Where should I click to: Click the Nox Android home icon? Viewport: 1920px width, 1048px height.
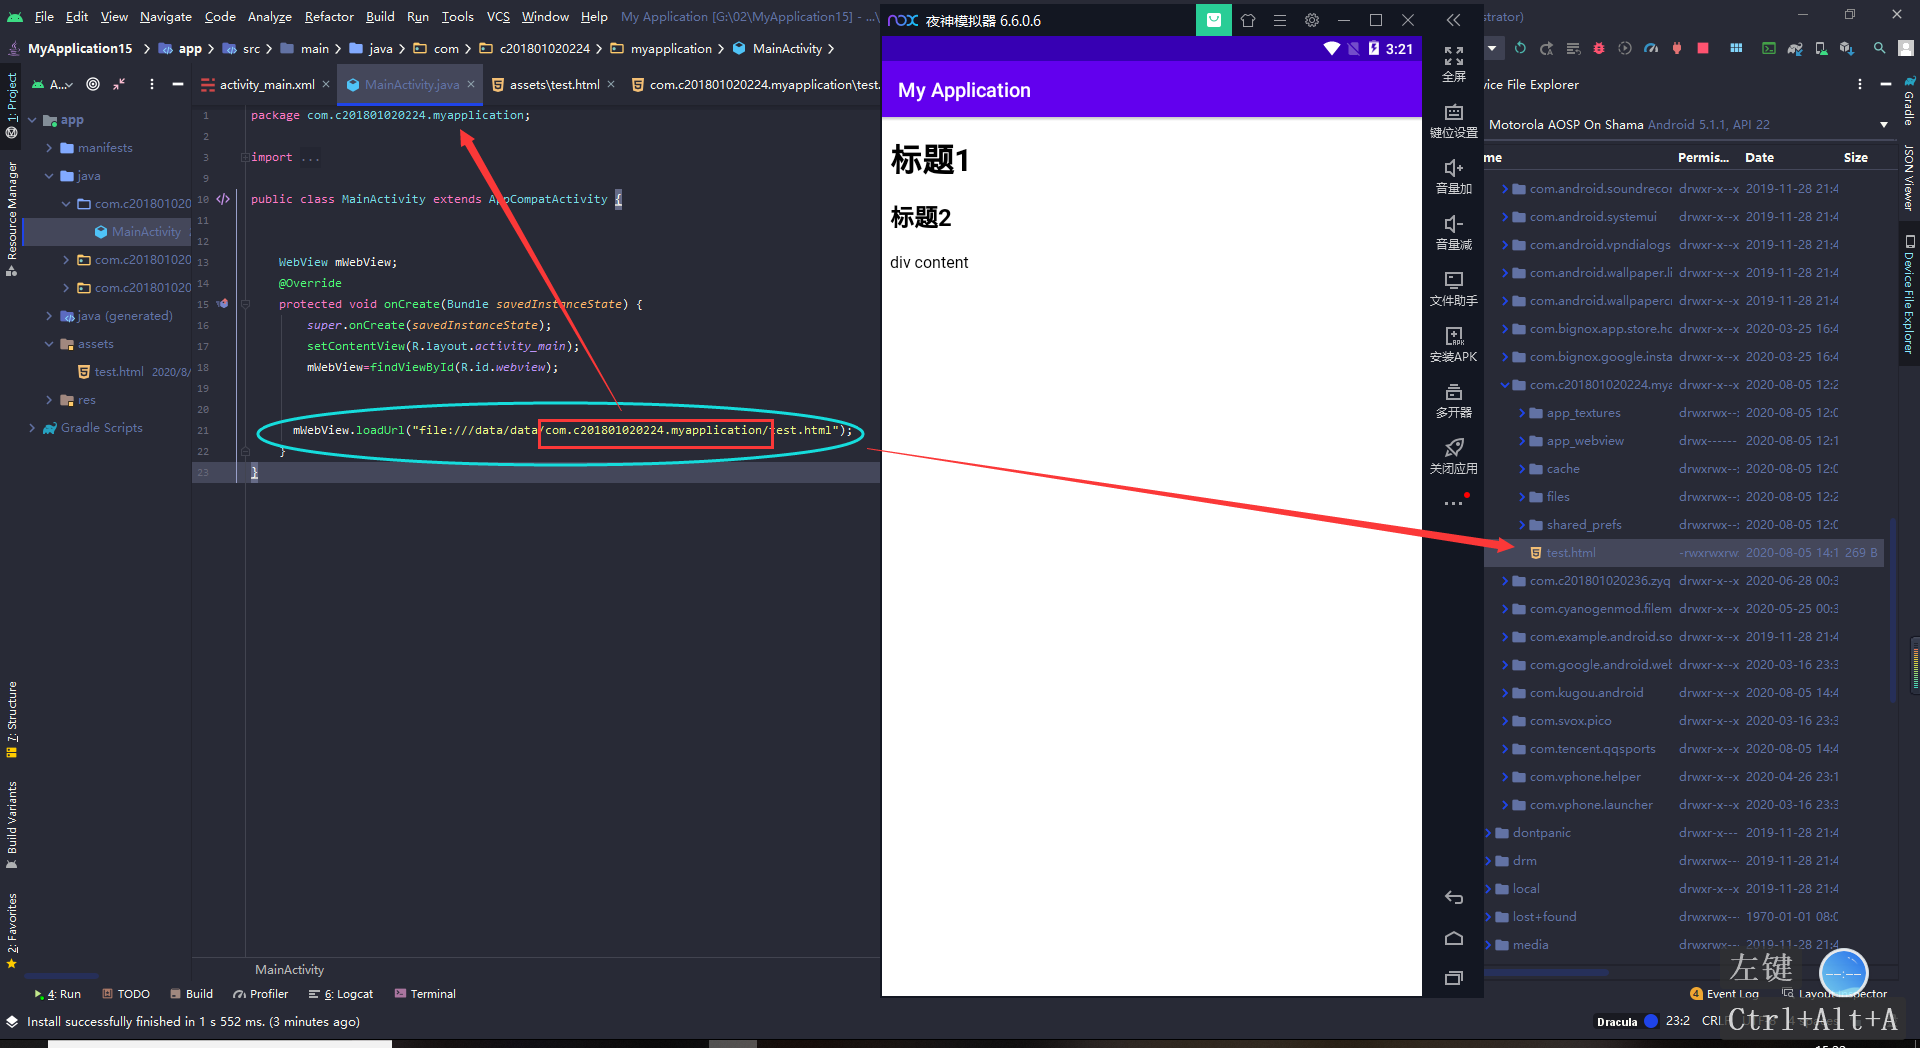1453,938
